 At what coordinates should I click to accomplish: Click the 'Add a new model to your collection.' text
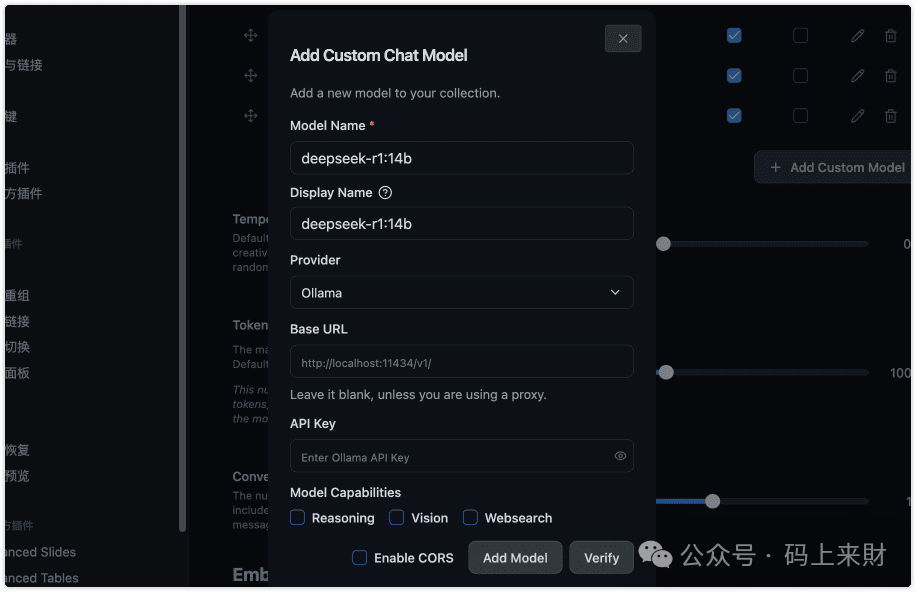click(x=395, y=93)
